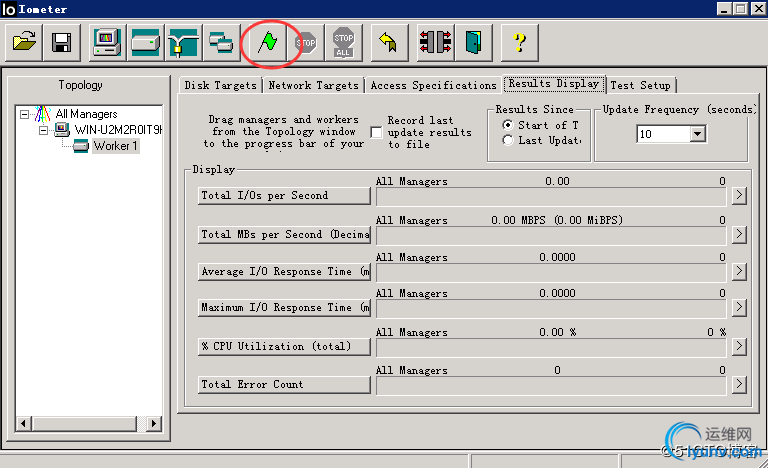Select Last Update radio button
This screenshot has width=768, height=468.
[x=508, y=141]
